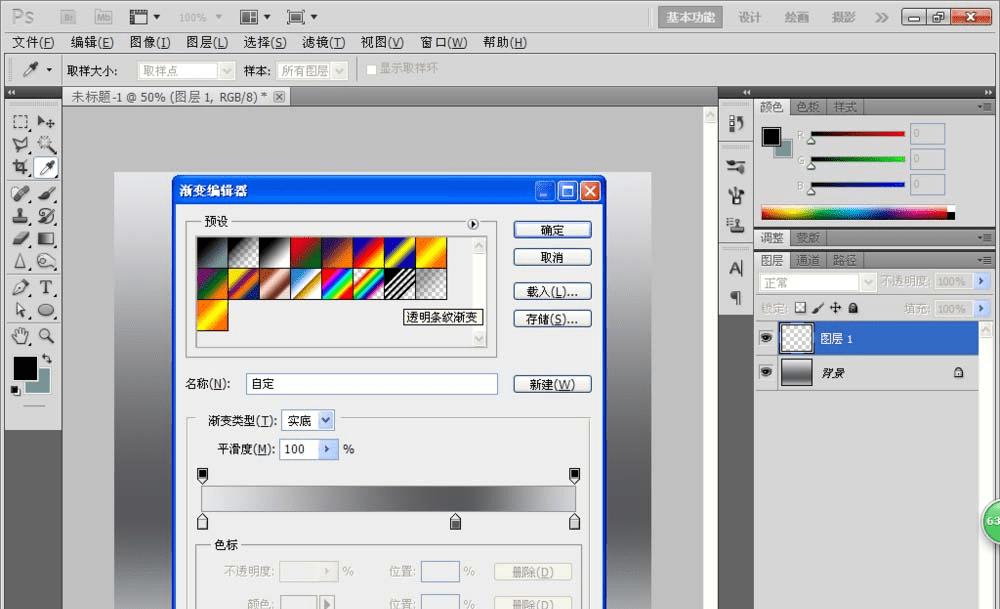Select the rainbow spectrum gradient preset
This screenshot has height=609, width=1000.
pos(335,283)
